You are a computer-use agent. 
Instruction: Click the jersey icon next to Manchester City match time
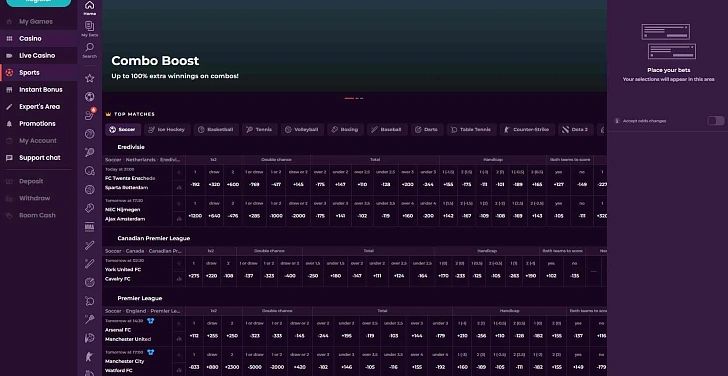click(150, 352)
